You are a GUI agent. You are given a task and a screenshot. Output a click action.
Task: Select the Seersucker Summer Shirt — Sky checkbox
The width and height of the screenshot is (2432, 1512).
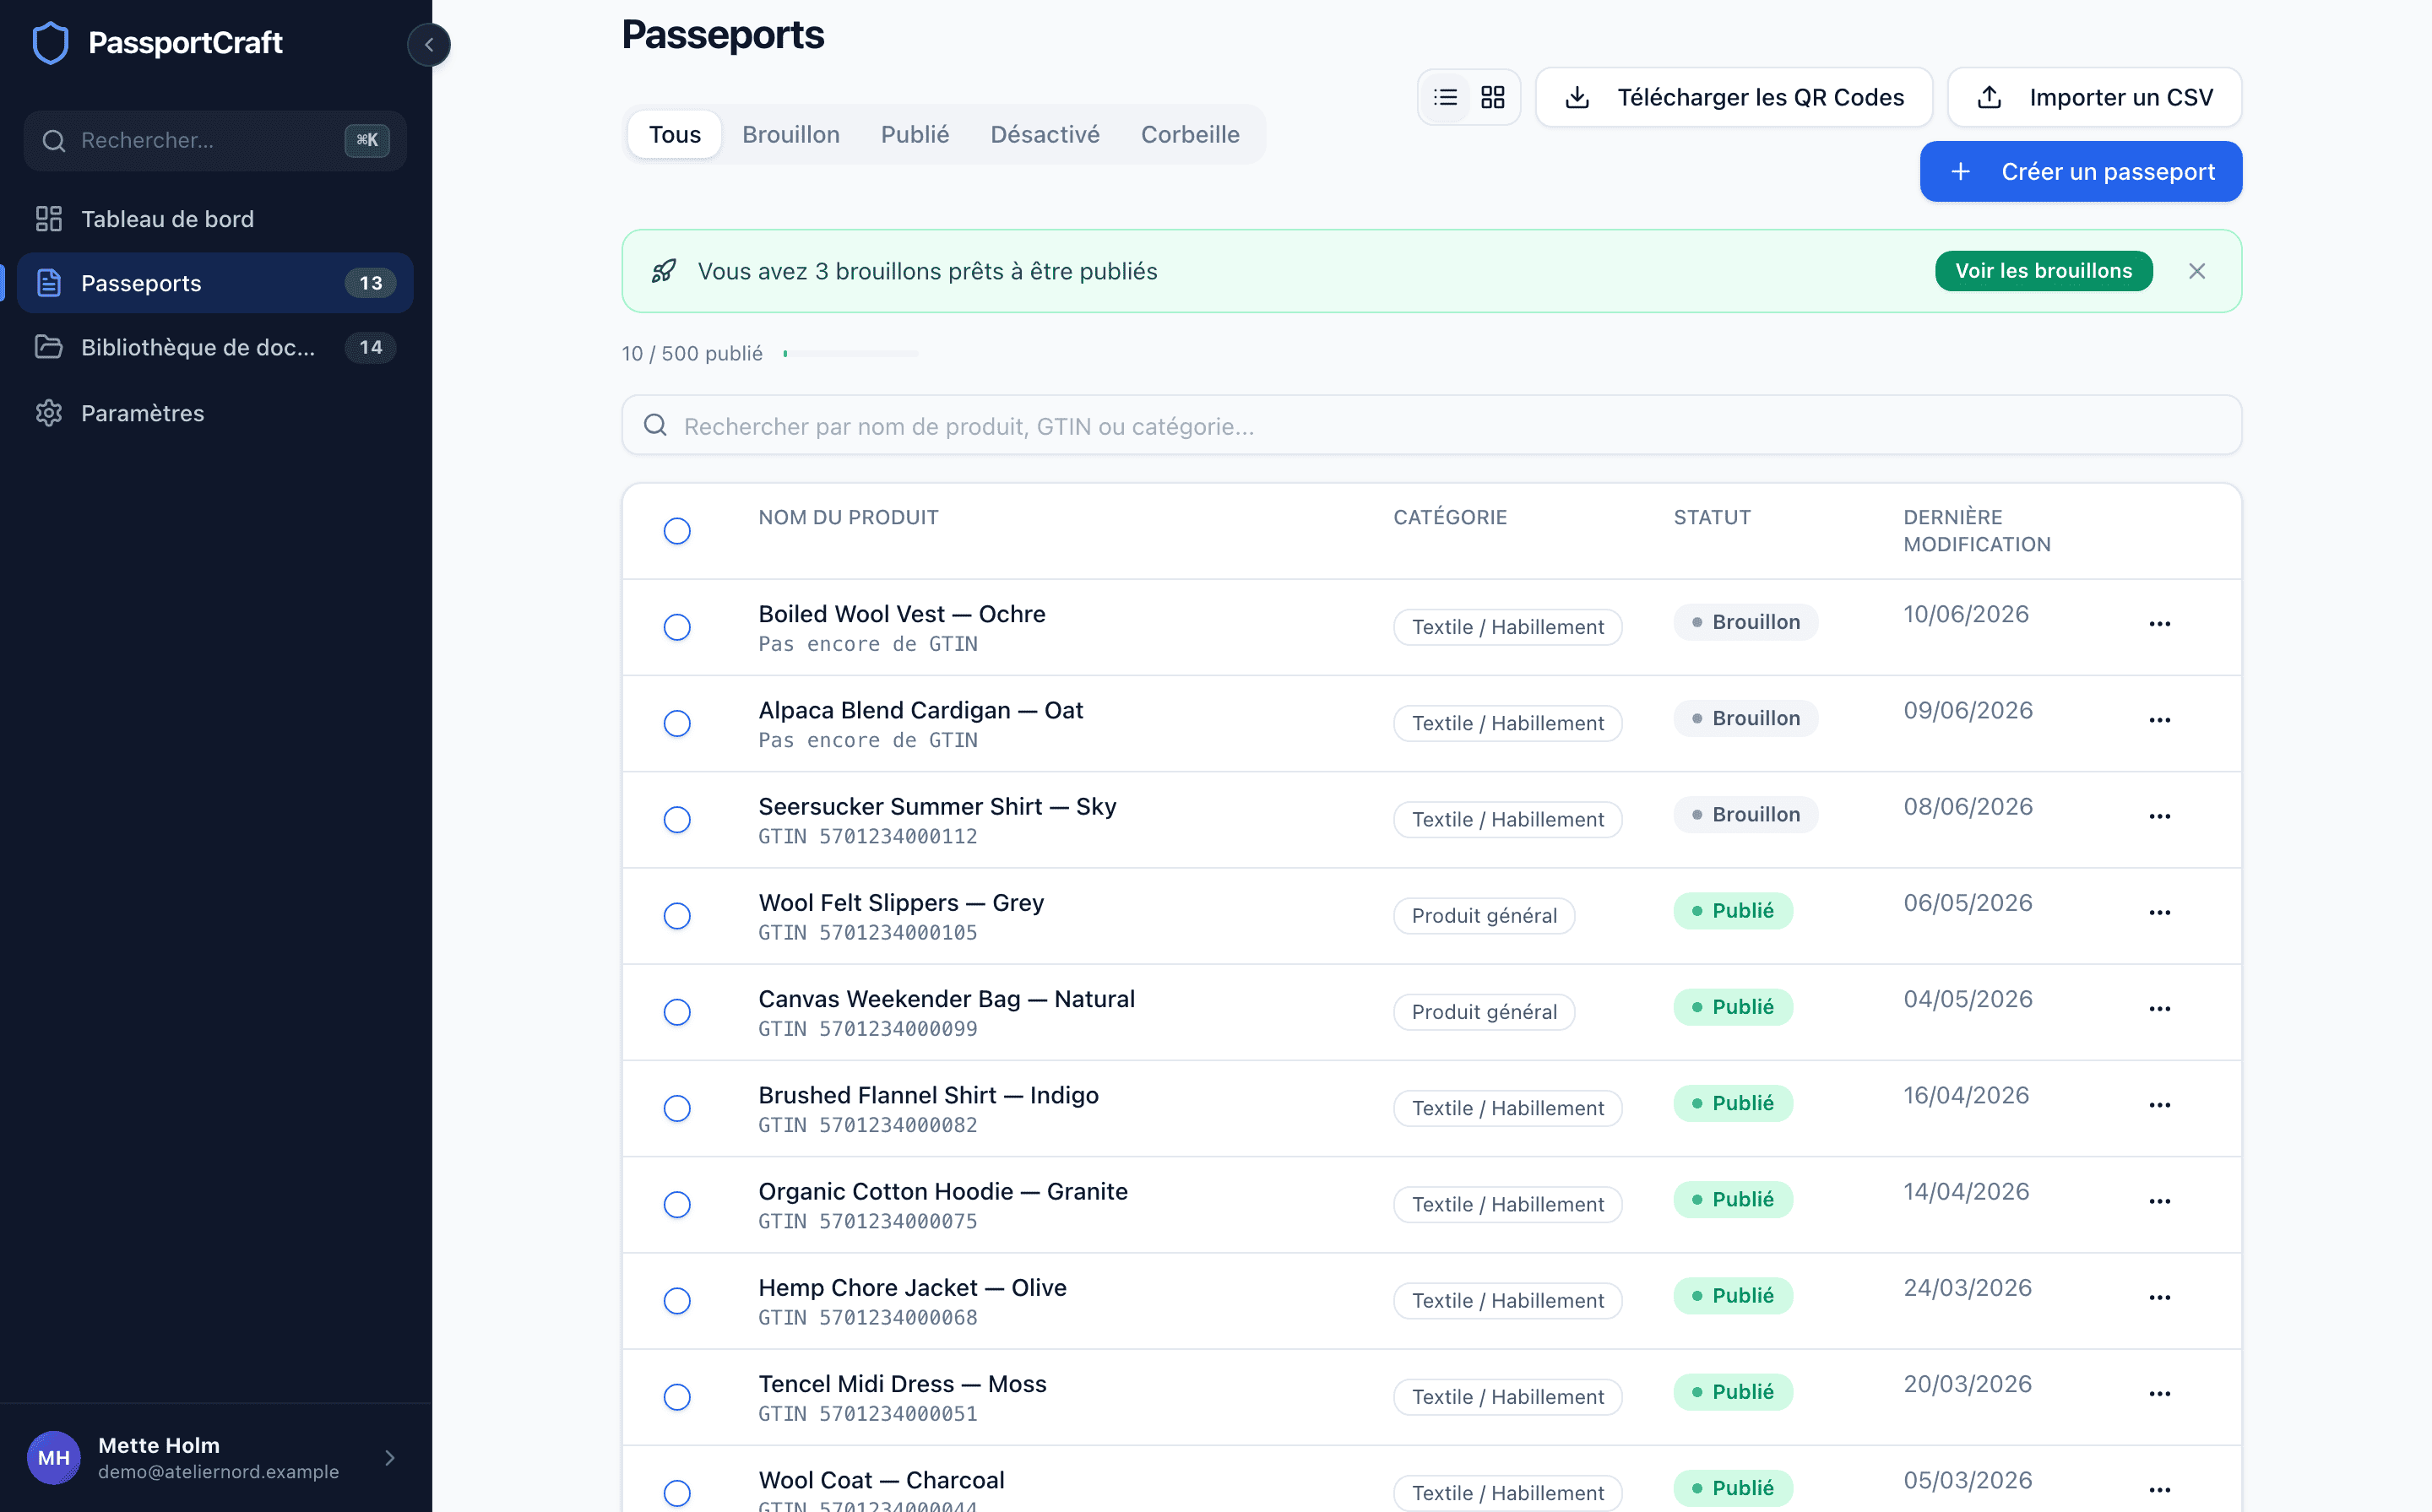pos(677,820)
